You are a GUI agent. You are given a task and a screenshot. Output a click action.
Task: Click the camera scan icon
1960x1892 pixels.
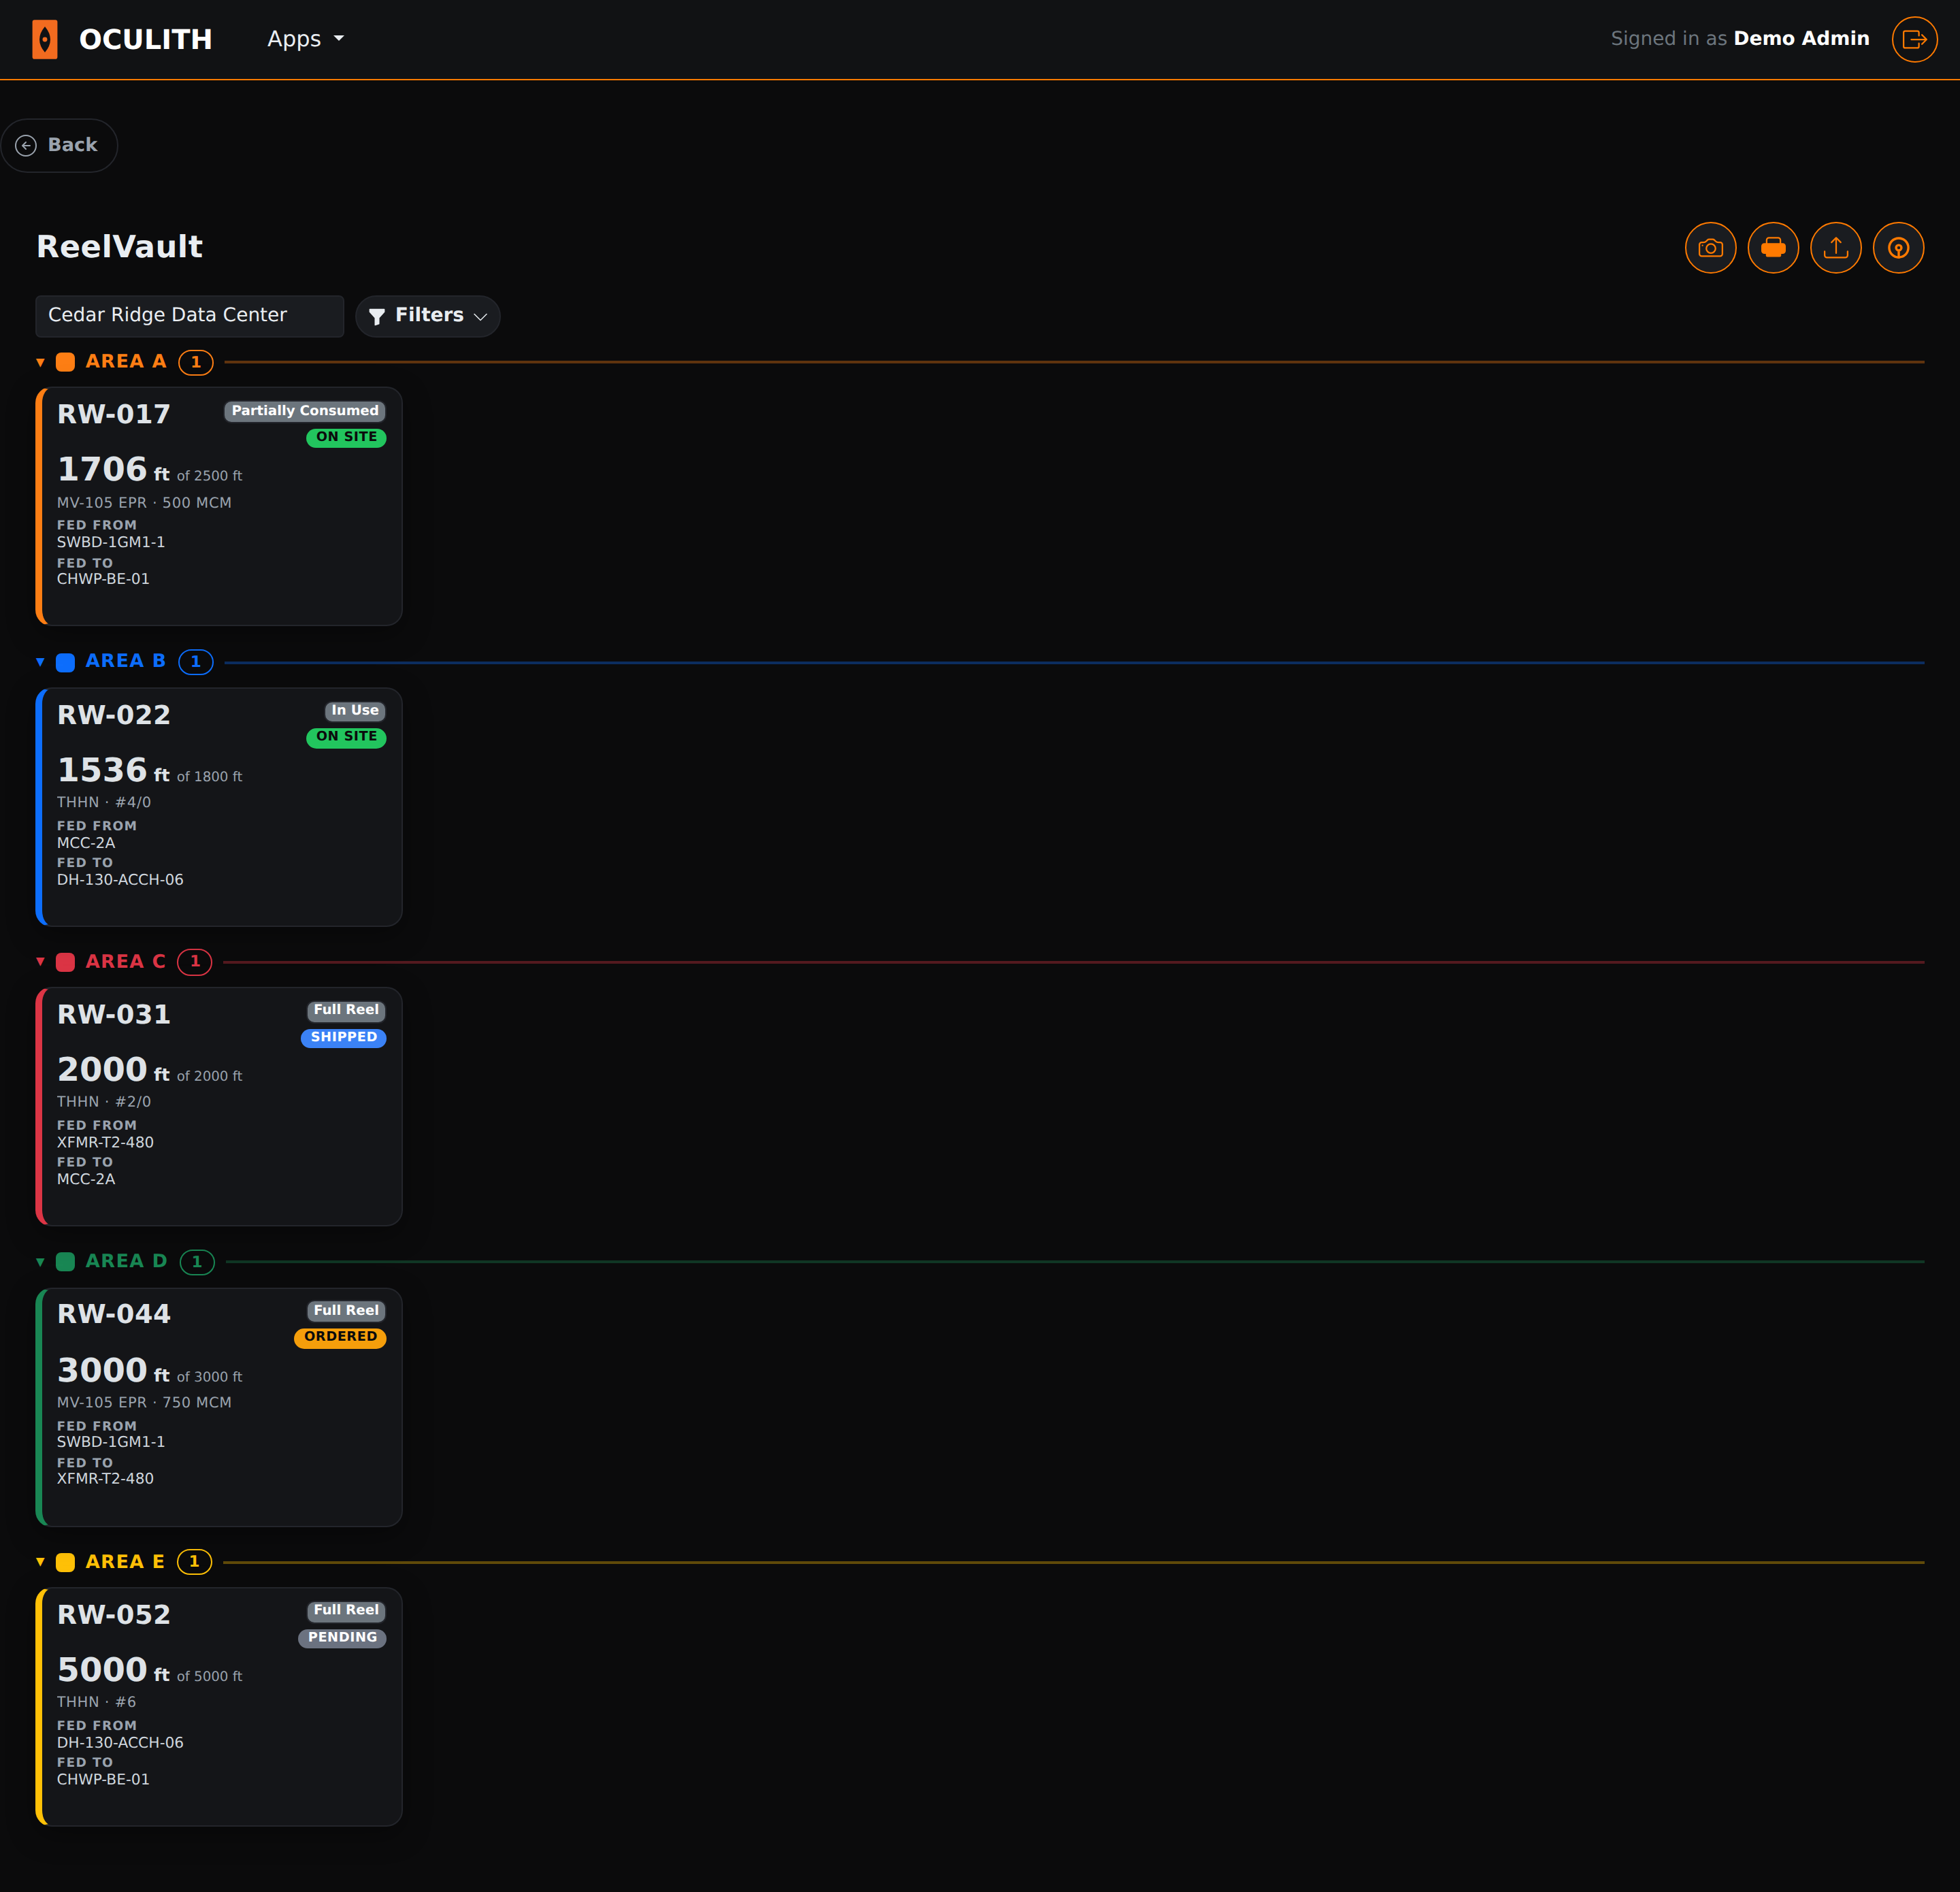(x=1710, y=247)
